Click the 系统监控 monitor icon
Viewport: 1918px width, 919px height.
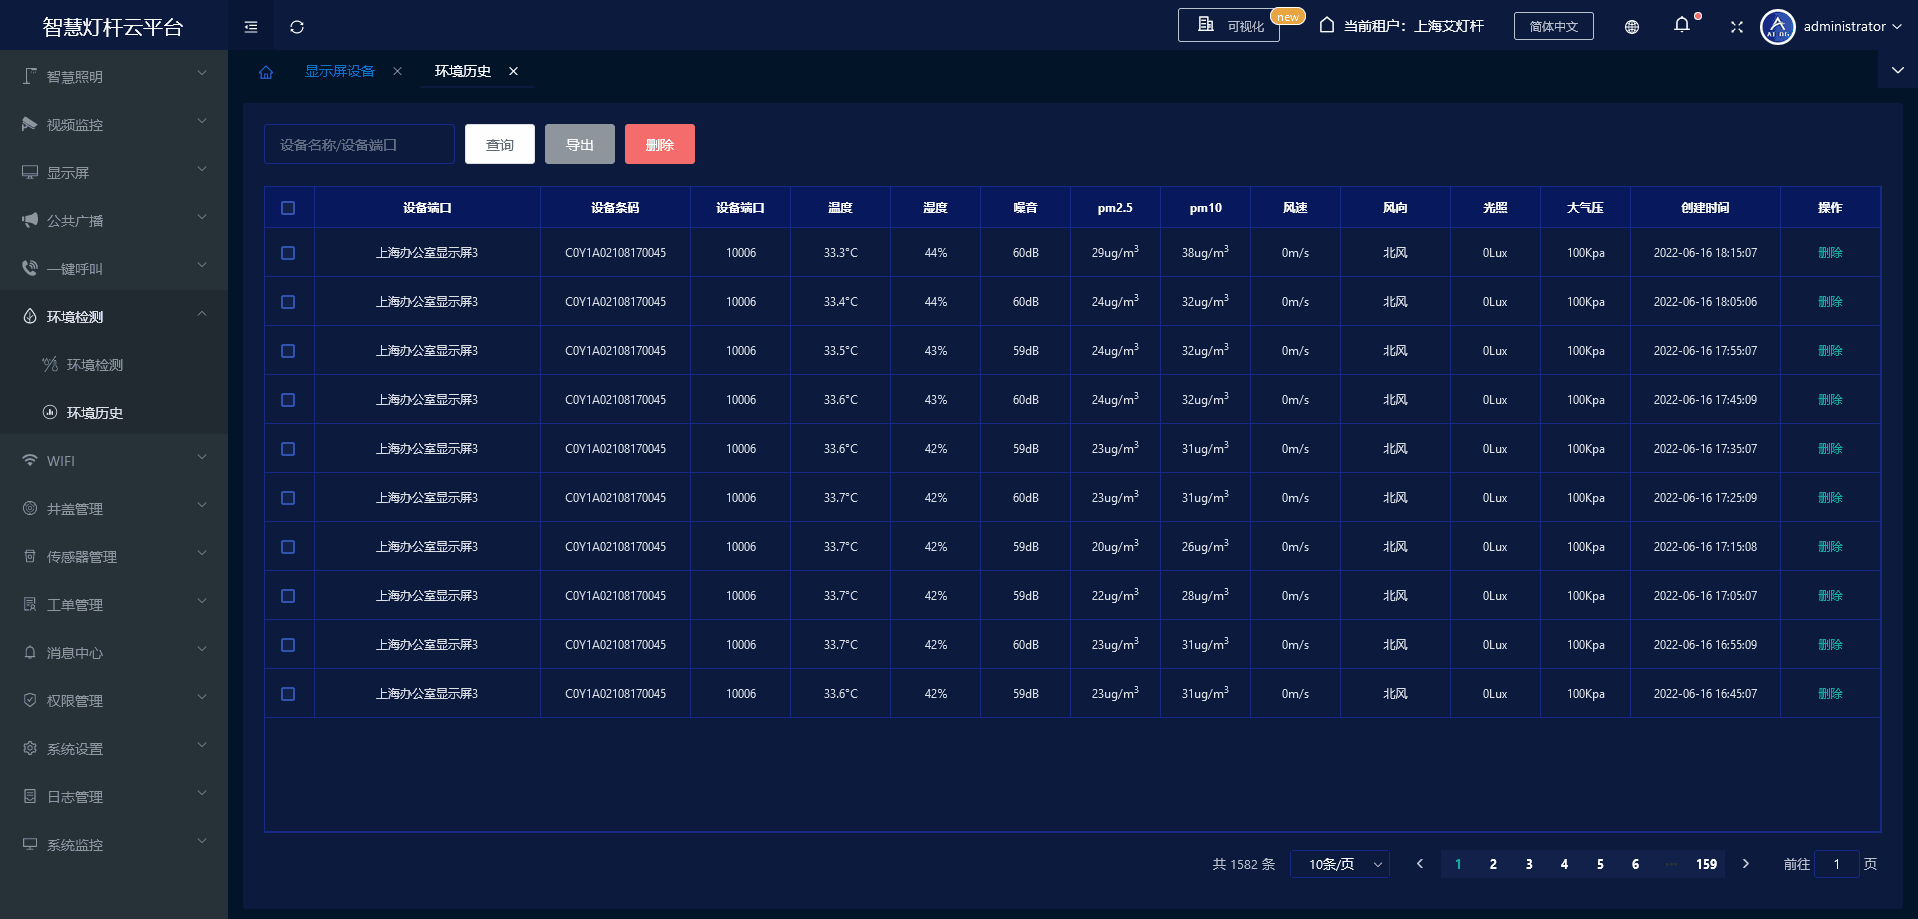click(x=30, y=844)
